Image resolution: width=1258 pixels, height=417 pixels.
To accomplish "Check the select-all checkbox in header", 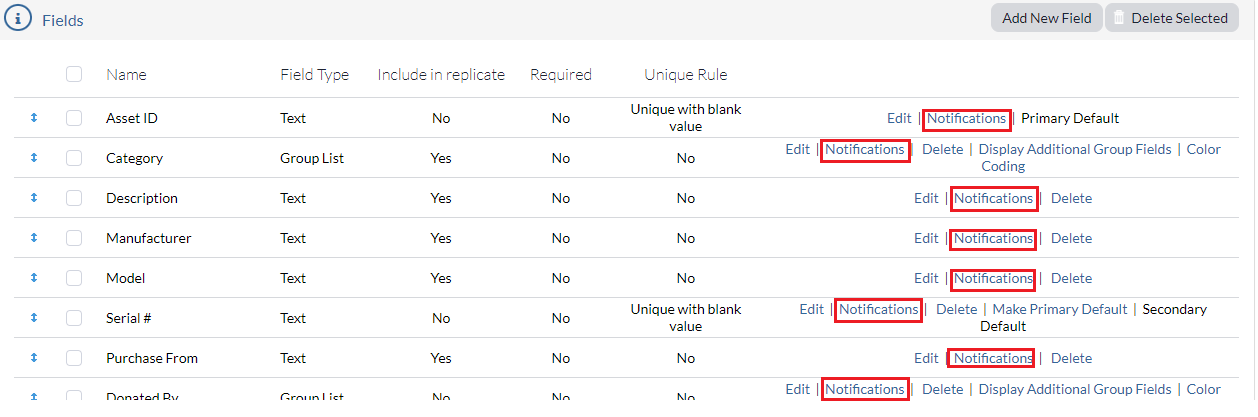I will pyautogui.click(x=74, y=74).
